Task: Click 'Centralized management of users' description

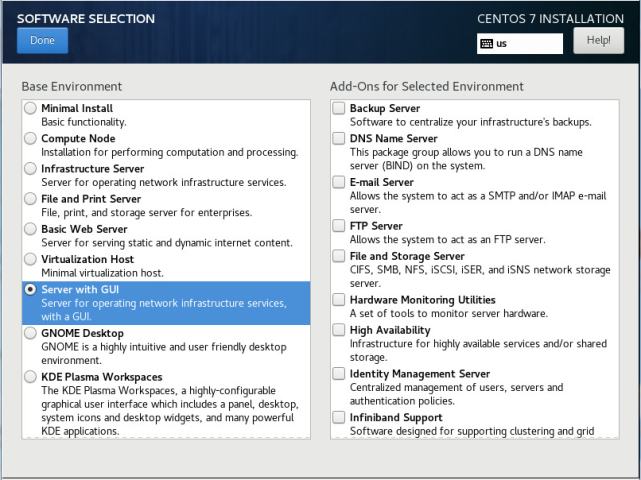Action: pos(457,394)
